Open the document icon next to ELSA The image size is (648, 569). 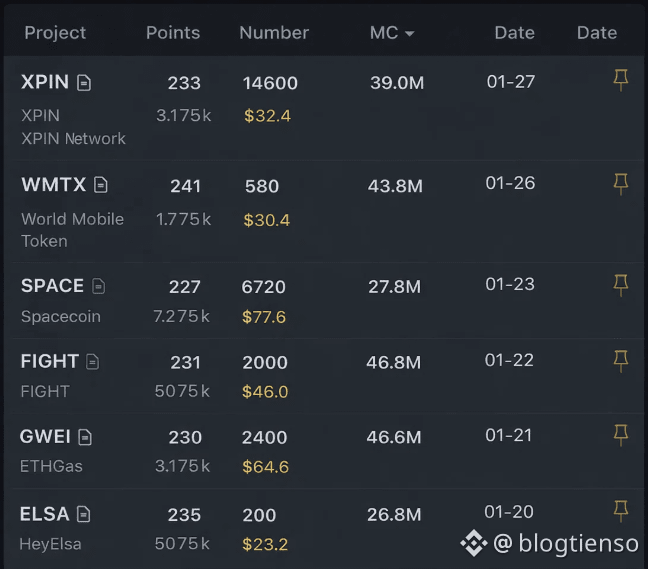point(83,514)
